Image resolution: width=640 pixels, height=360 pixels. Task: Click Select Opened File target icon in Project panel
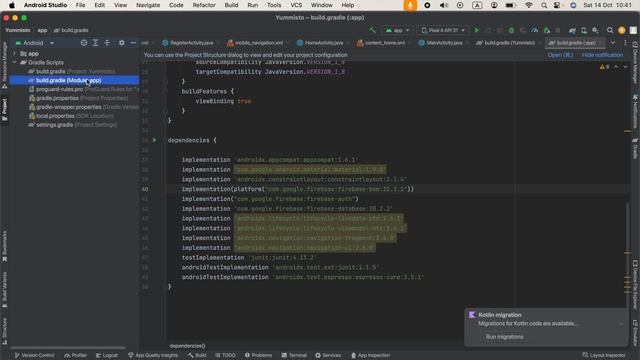click(x=84, y=43)
